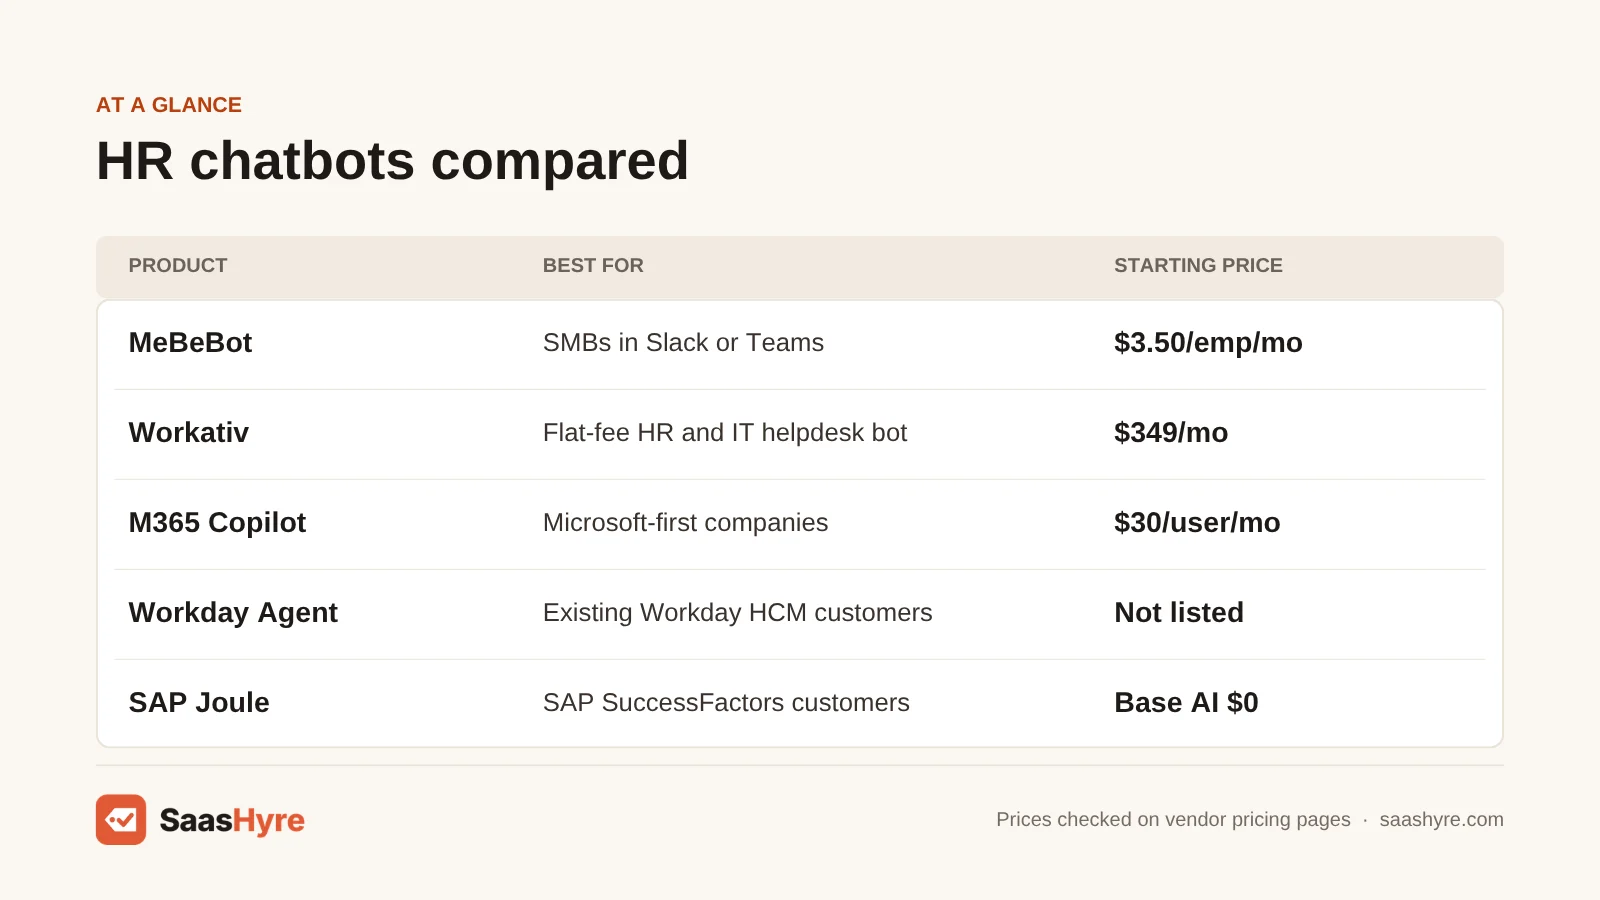Click 'Microsoft-first companies' cell
Screen dimensions: 1600x900
click(685, 523)
